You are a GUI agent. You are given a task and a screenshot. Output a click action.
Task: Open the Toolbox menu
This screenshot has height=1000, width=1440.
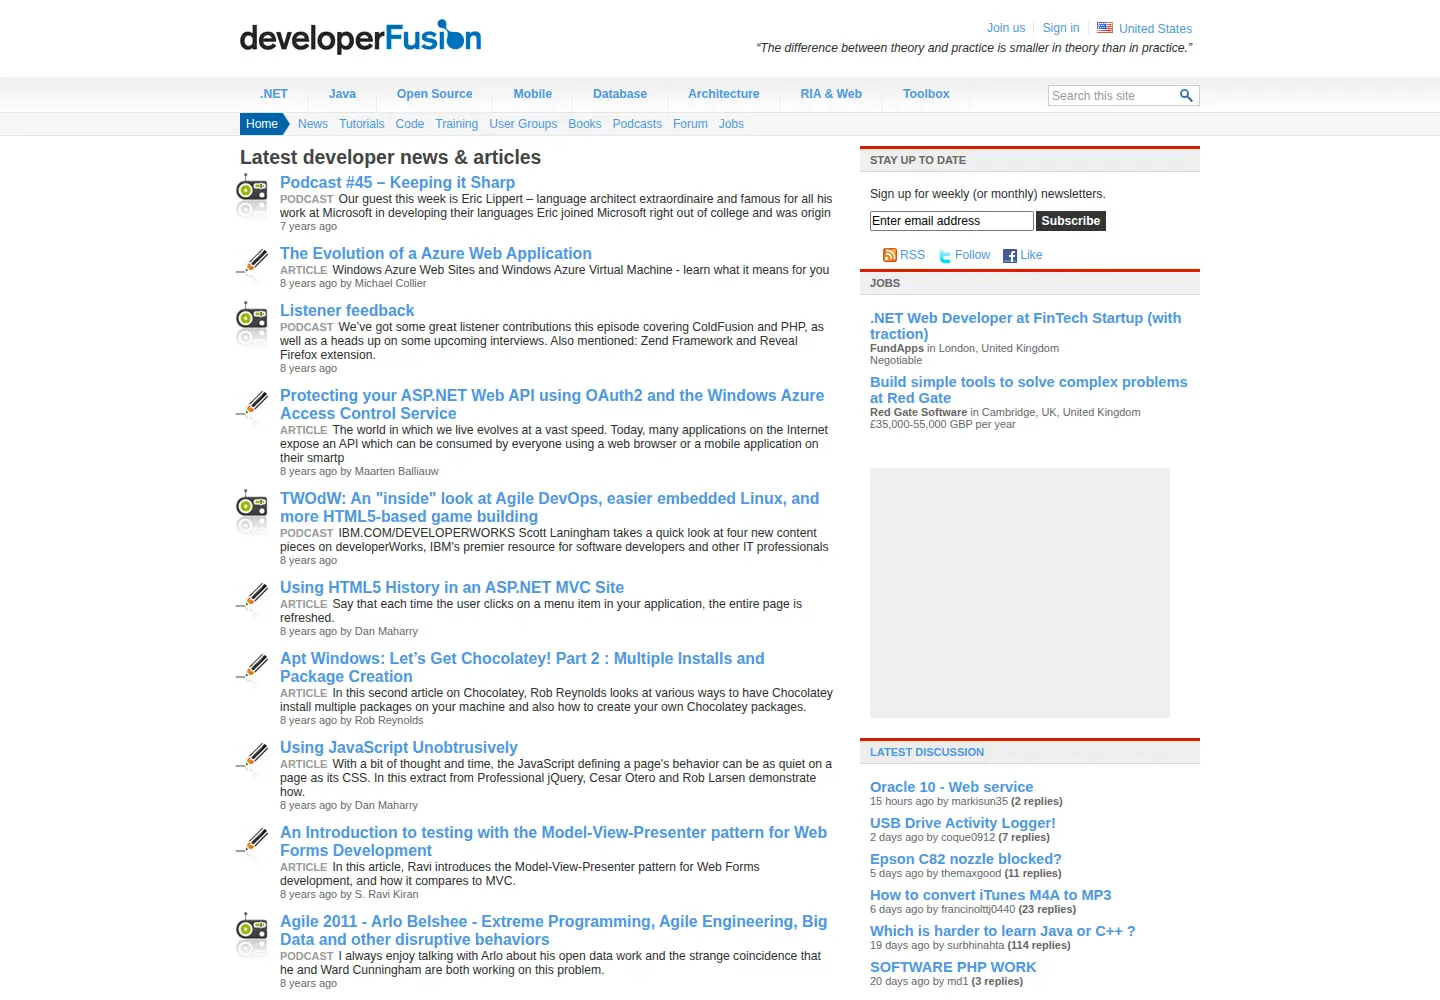(x=926, y=94)
